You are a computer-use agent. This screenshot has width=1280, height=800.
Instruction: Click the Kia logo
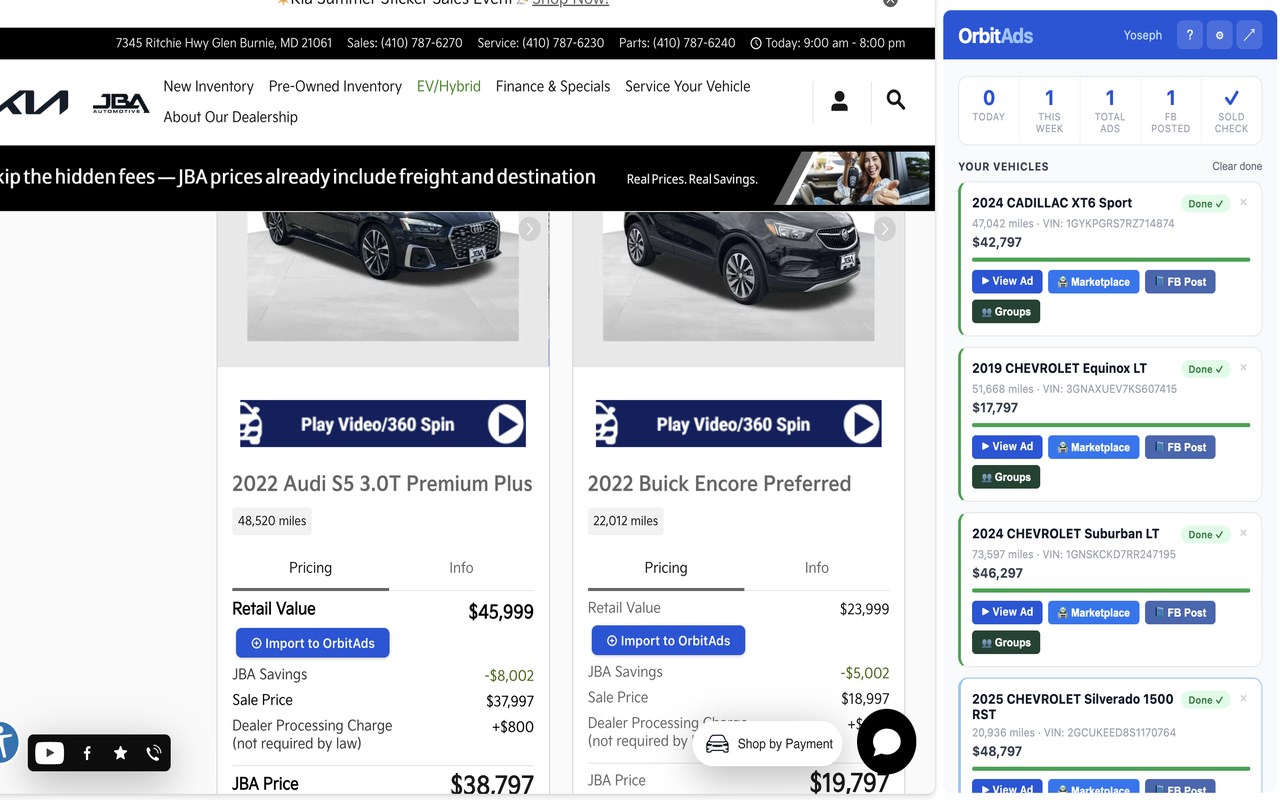(x=34, y=102)
